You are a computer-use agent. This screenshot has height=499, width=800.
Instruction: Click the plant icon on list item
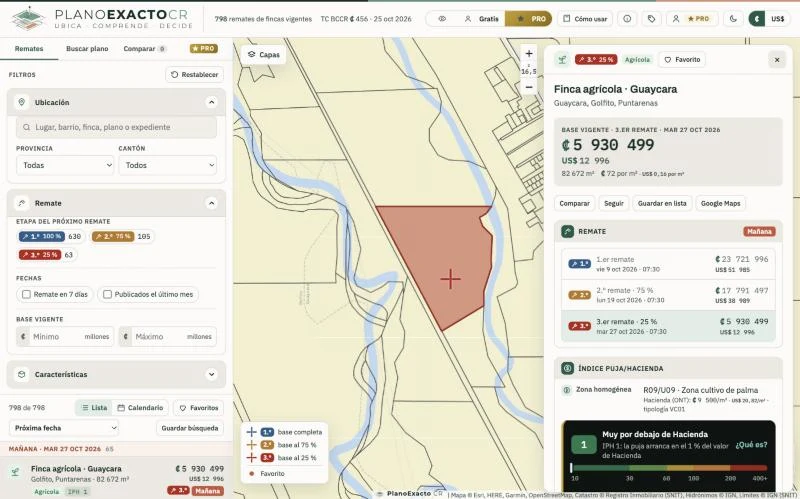point(15,471)
